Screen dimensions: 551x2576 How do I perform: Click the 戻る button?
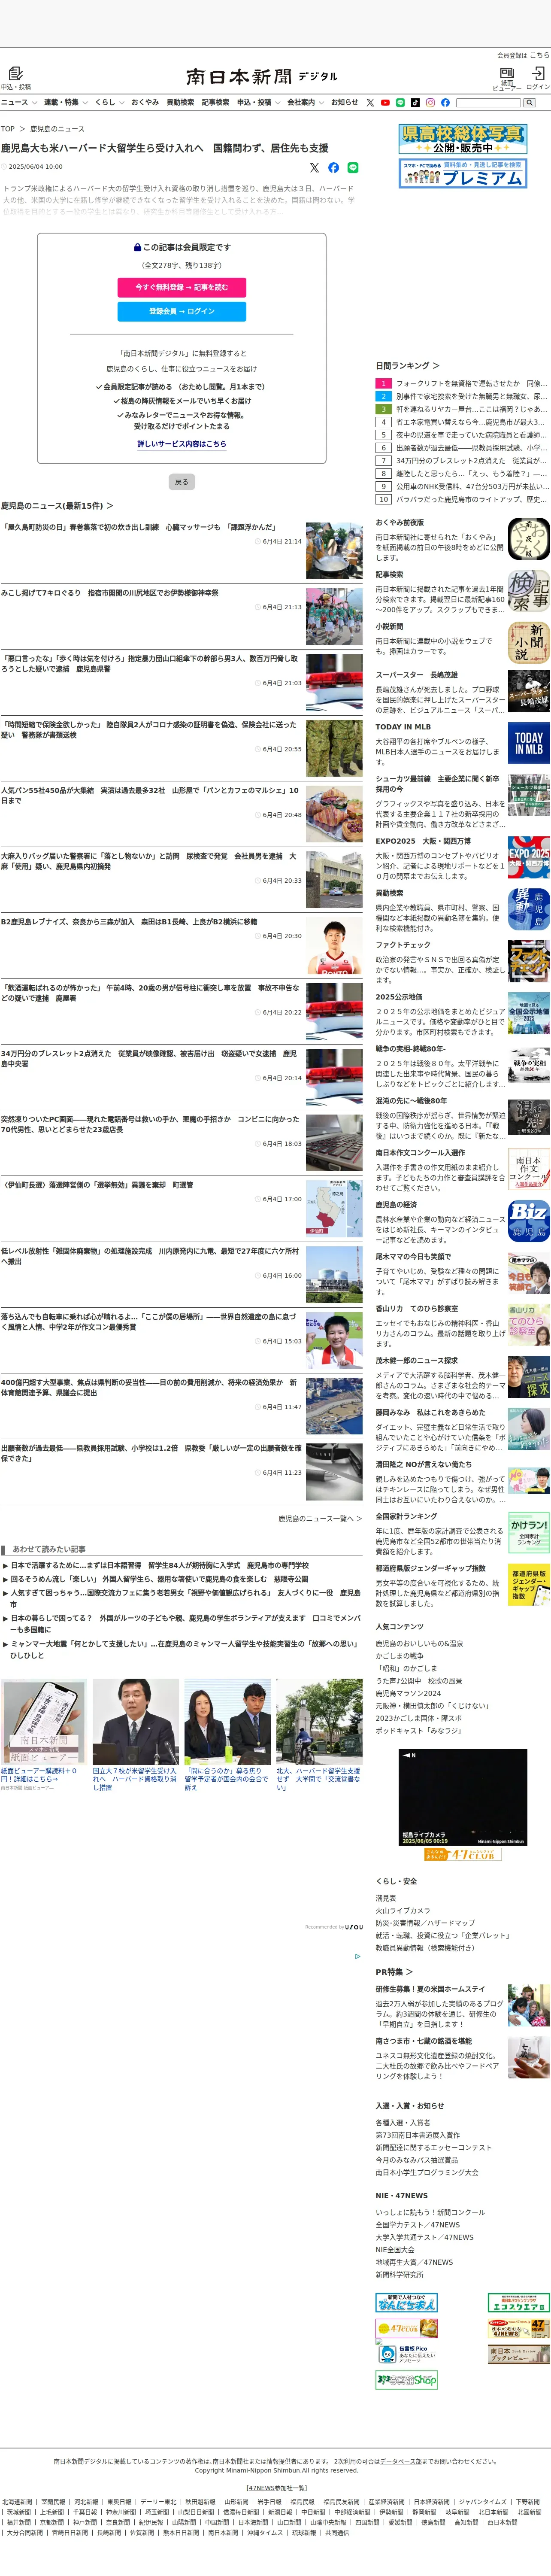tap(181, 482)
